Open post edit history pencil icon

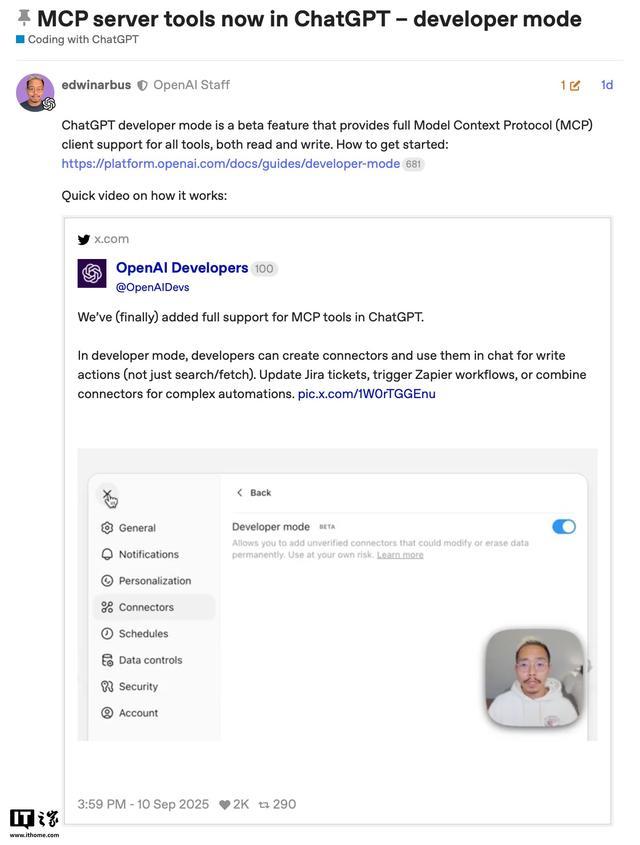[574, 86]
